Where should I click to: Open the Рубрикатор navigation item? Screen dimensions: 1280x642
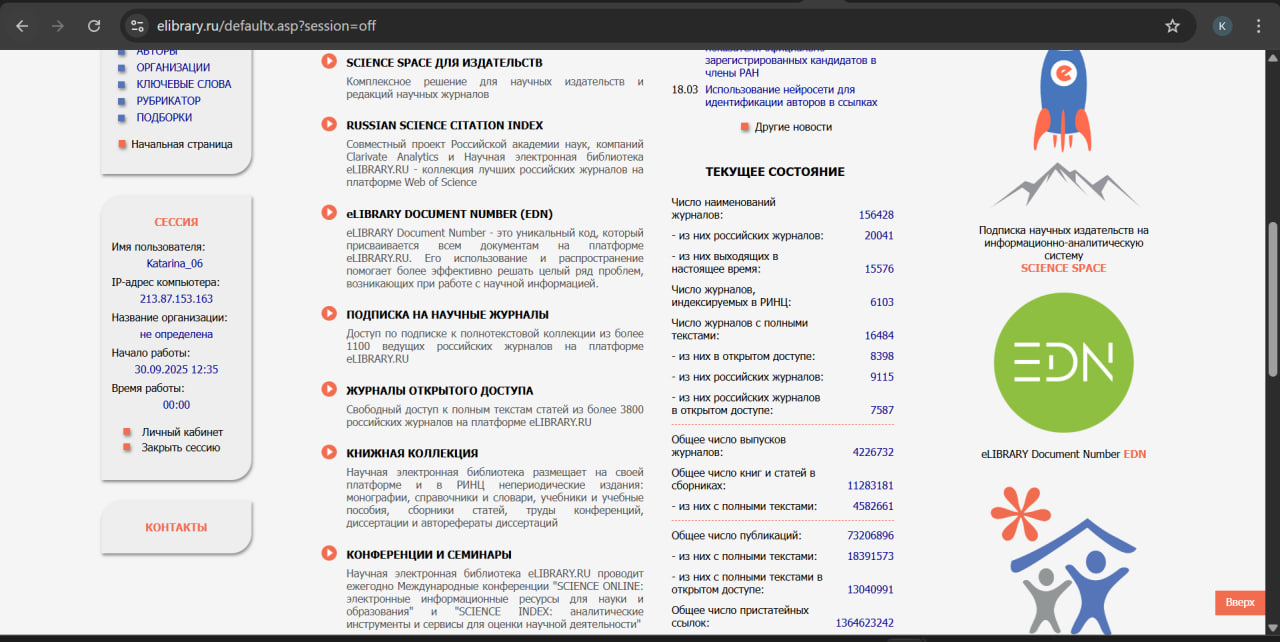pyautogui.click(x=168, y=101)
